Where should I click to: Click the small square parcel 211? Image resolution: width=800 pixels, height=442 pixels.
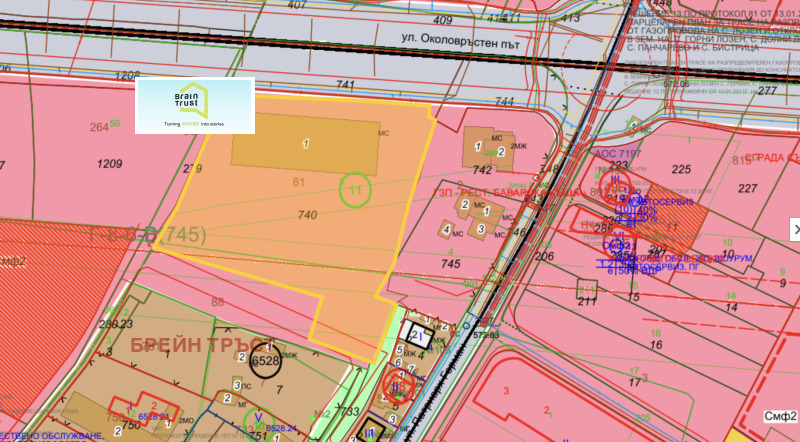click(x=587, y=290)
